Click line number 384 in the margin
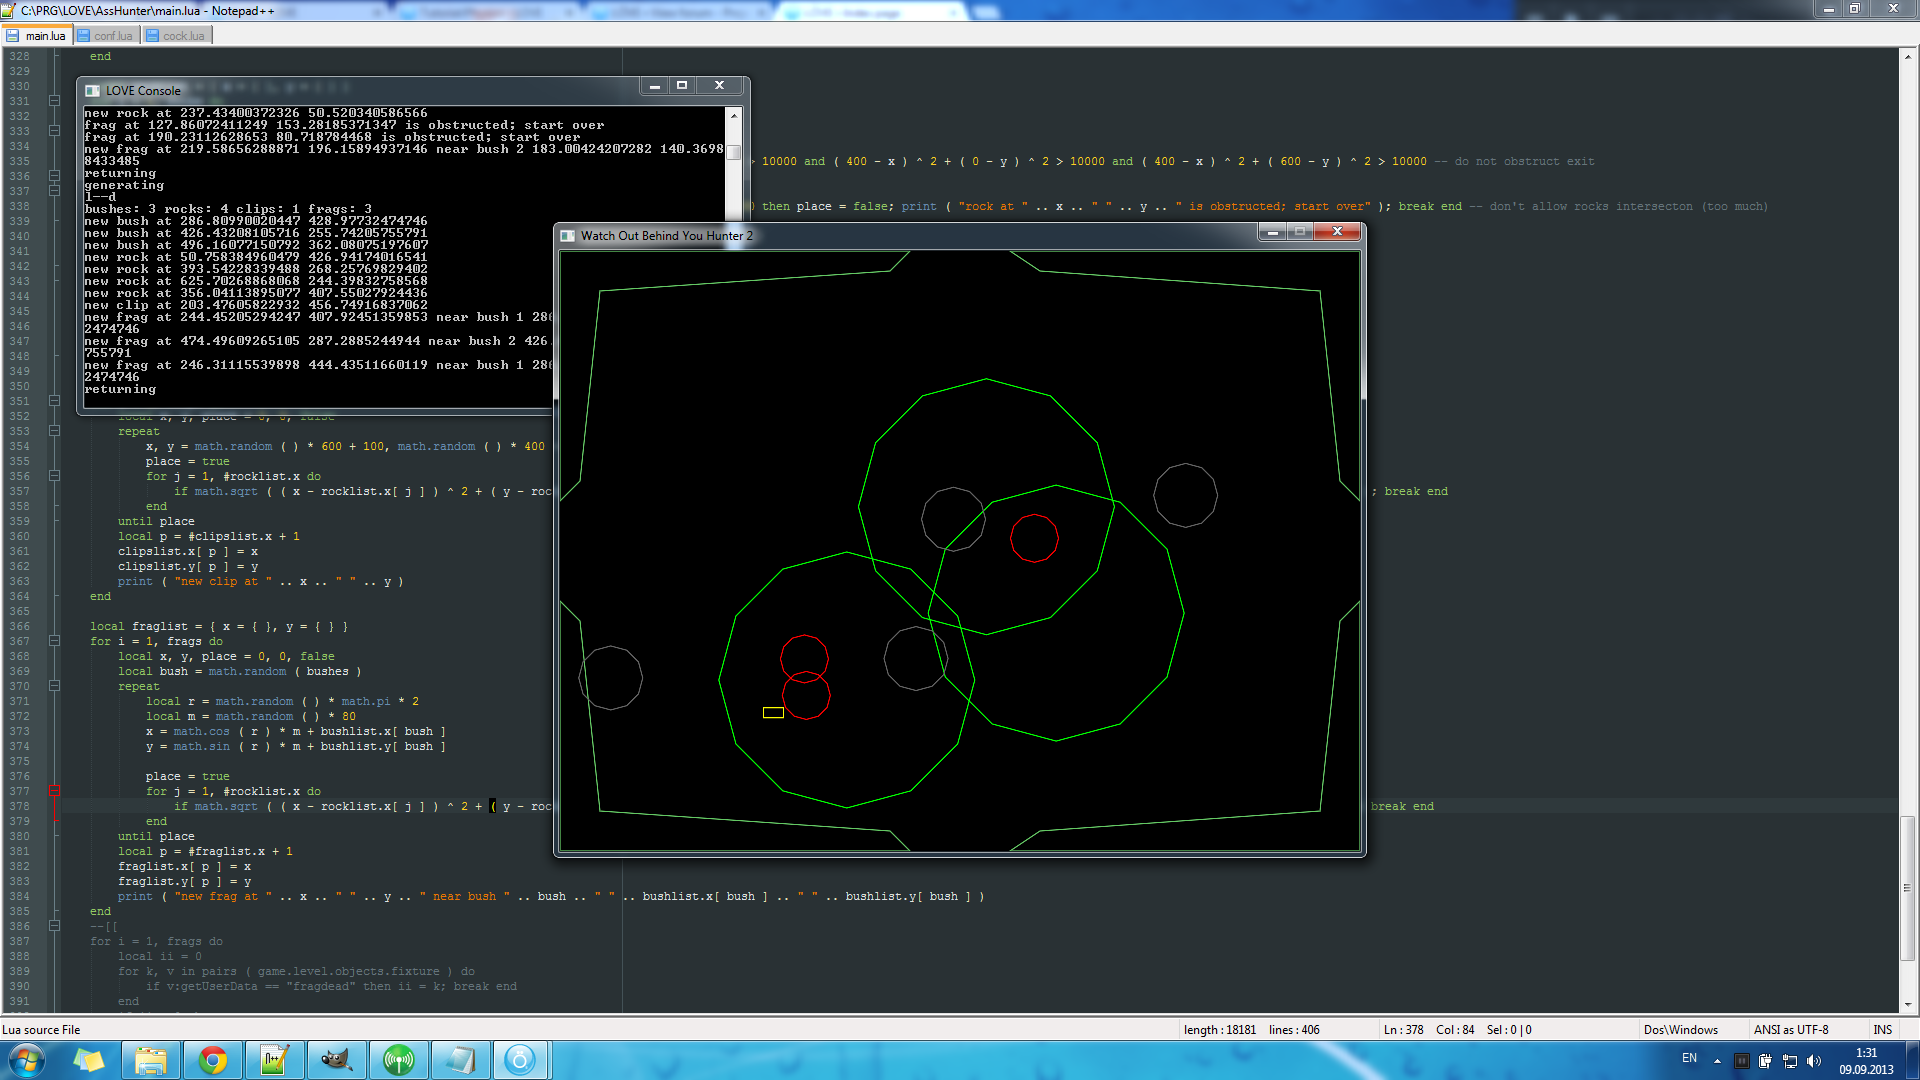1920x1080 pixels. [x=20, y=896]
